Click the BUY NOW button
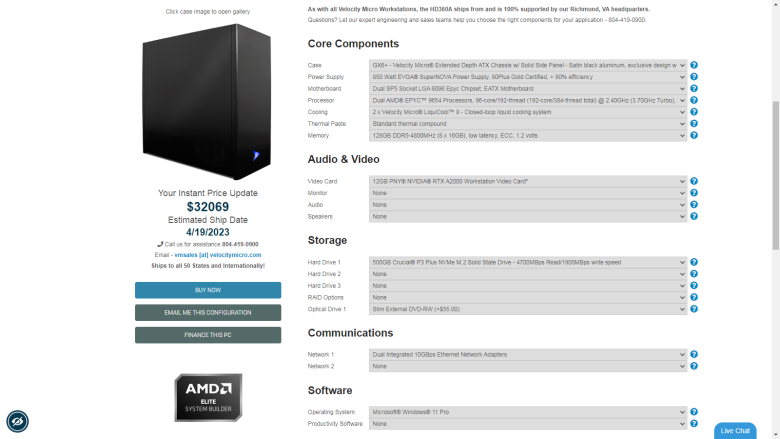The image size is (780, 439). coord(208,290)
